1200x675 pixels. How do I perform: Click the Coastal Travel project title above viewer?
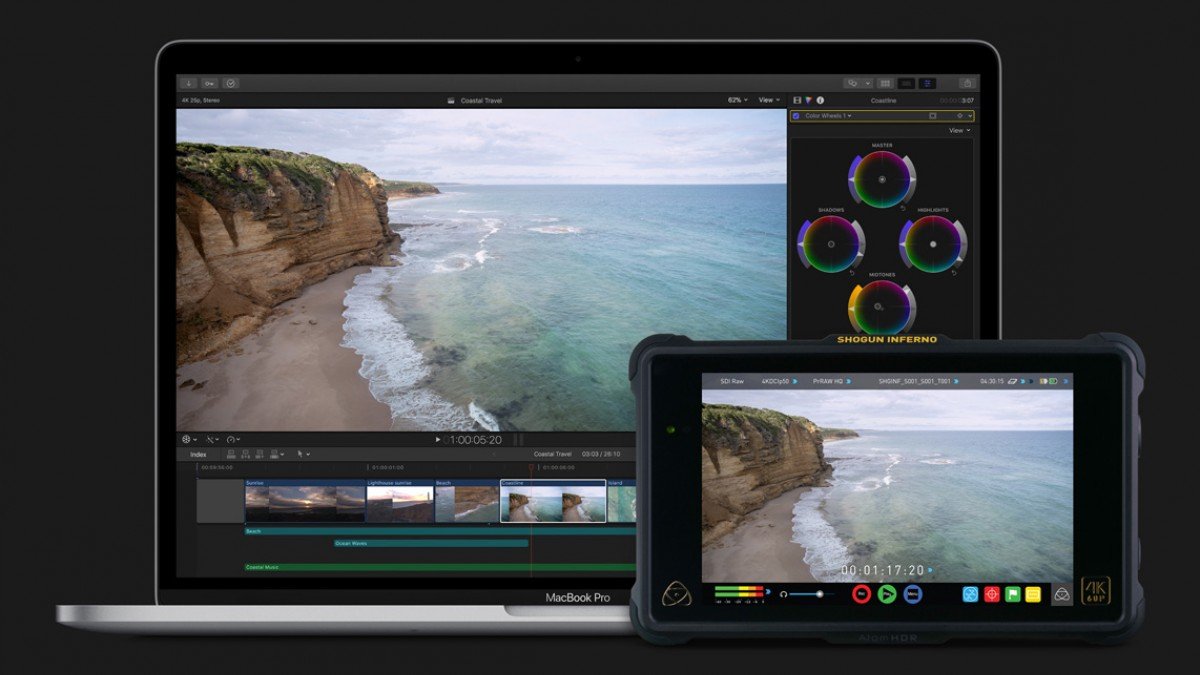click(x=480, y=100)
